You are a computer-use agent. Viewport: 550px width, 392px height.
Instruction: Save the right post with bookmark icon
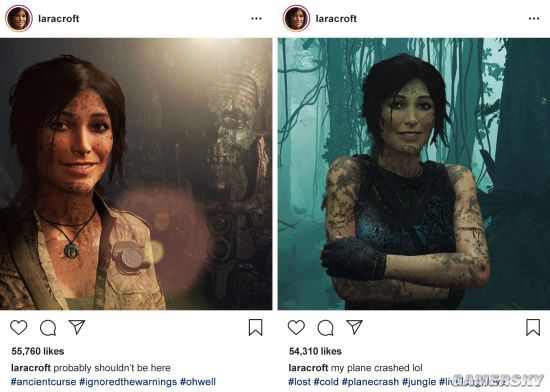click(x=533, y=327)
